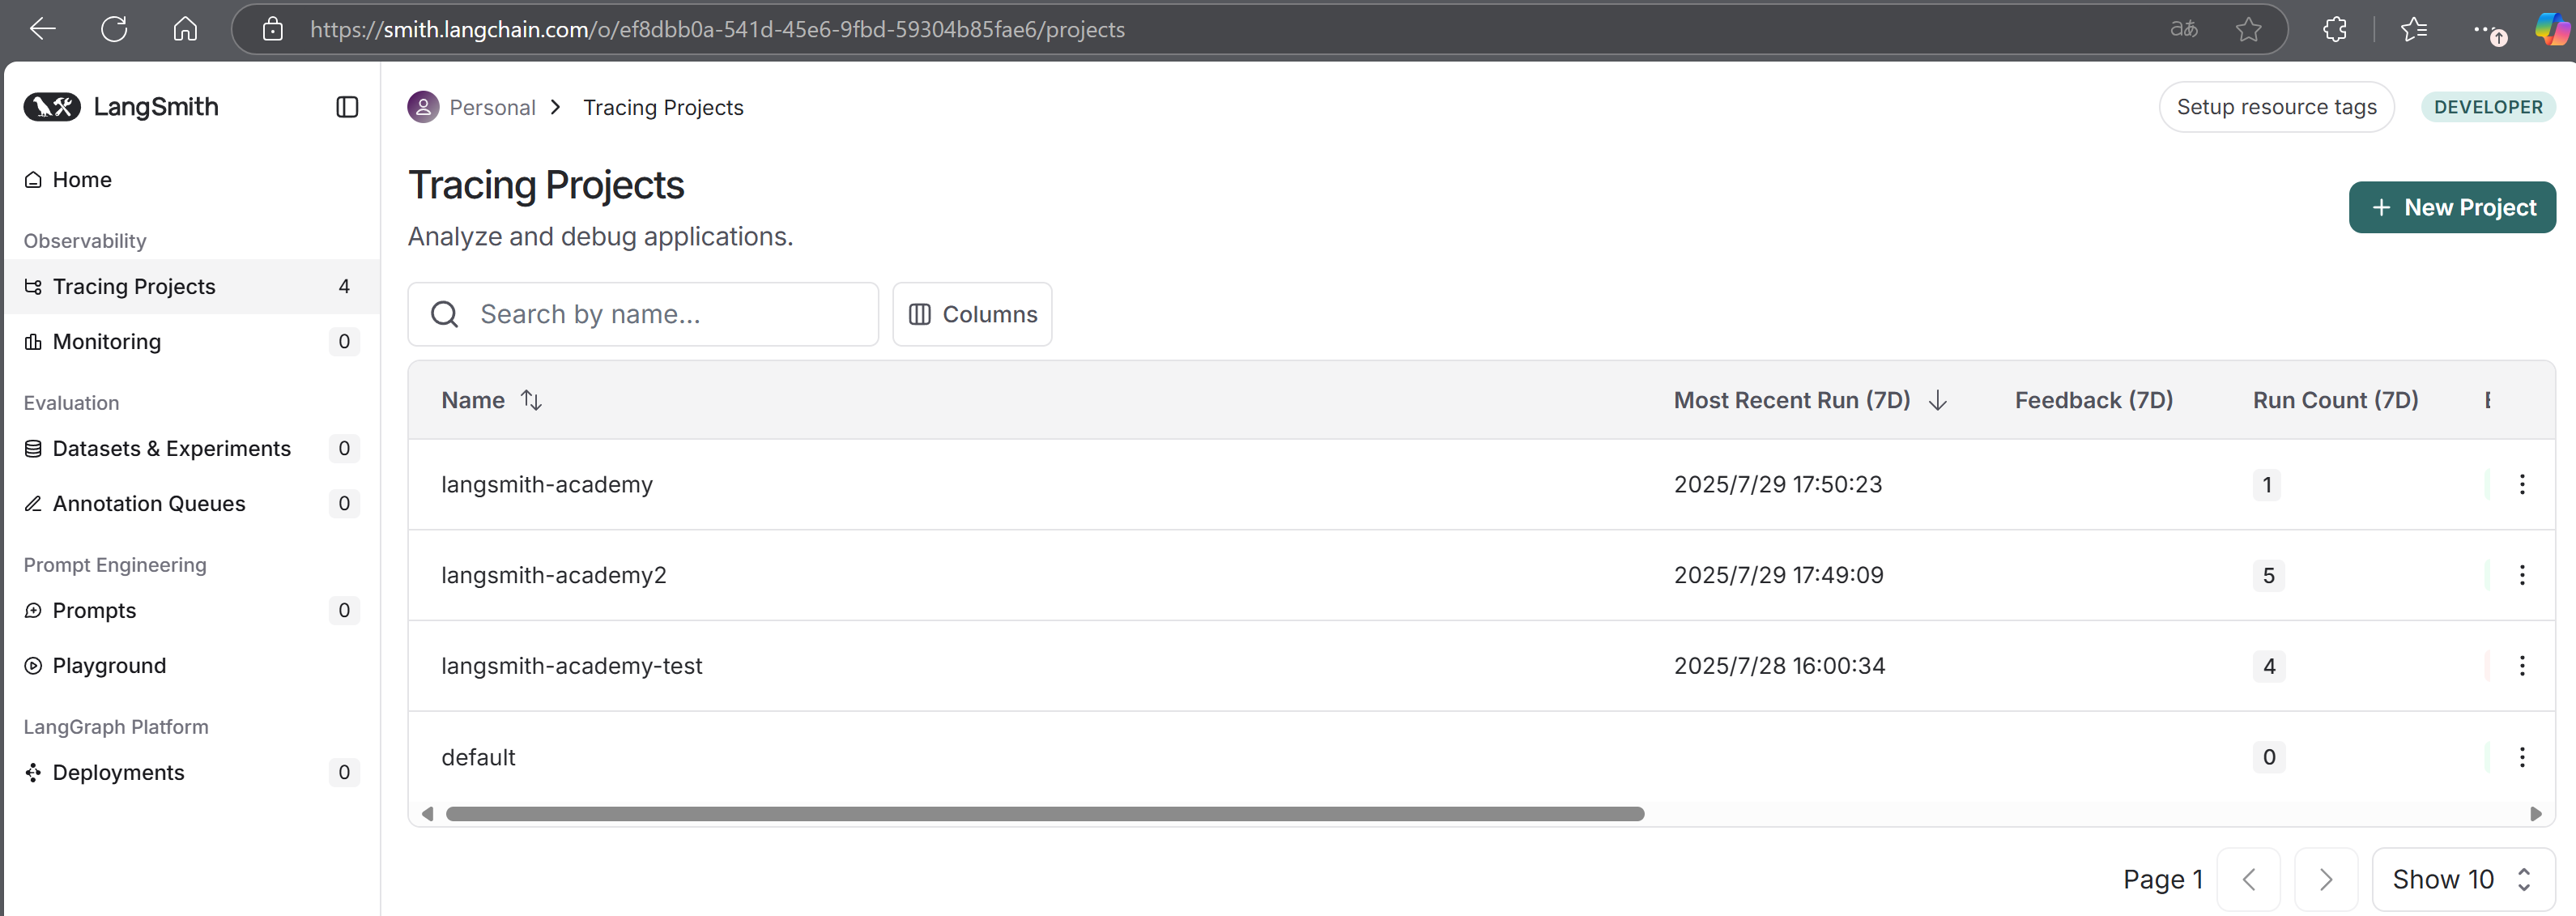Click run count 1 for langsmith-academy
2576x916 pixels.
click(2266, 485)
